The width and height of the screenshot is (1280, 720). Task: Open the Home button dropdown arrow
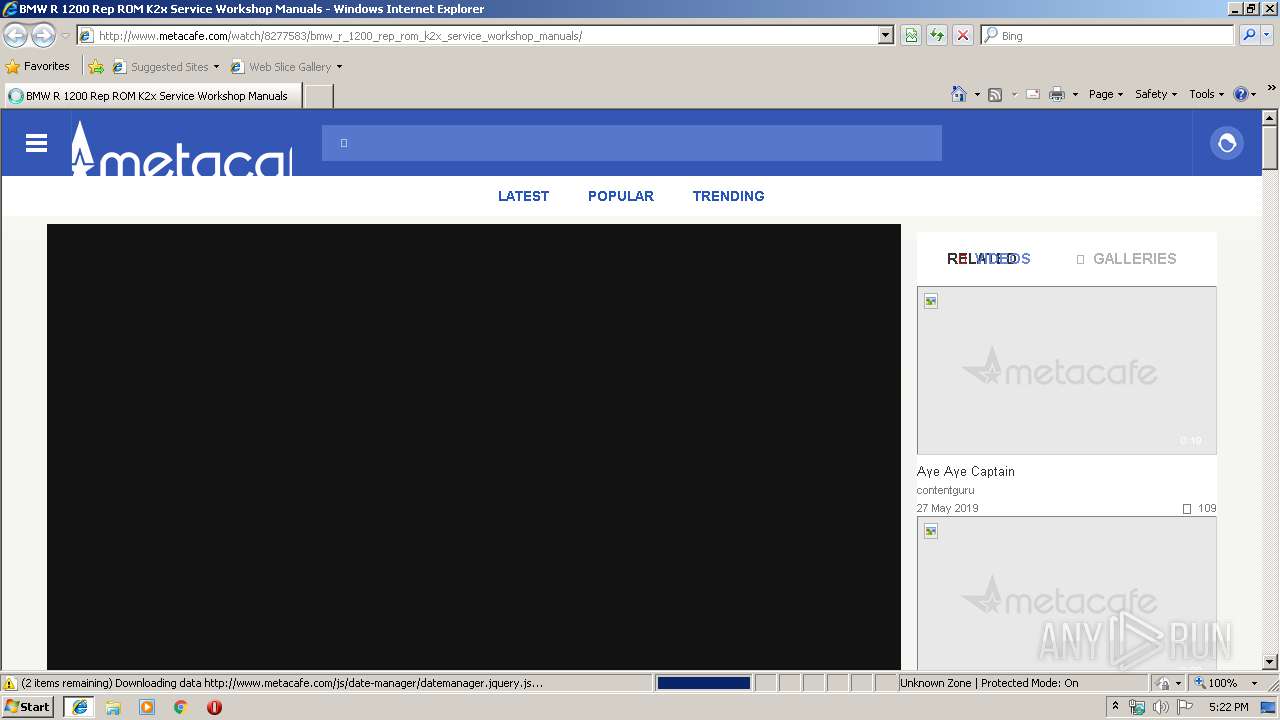click(x=976, y=94)
